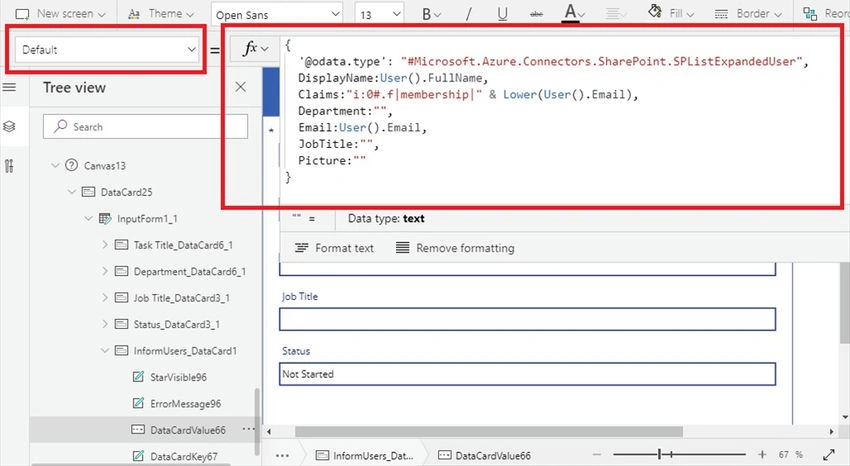The height and width of the screenshot is (466, 850).
Task: Click the Job Title input field
Action: (x=527, y=319)
